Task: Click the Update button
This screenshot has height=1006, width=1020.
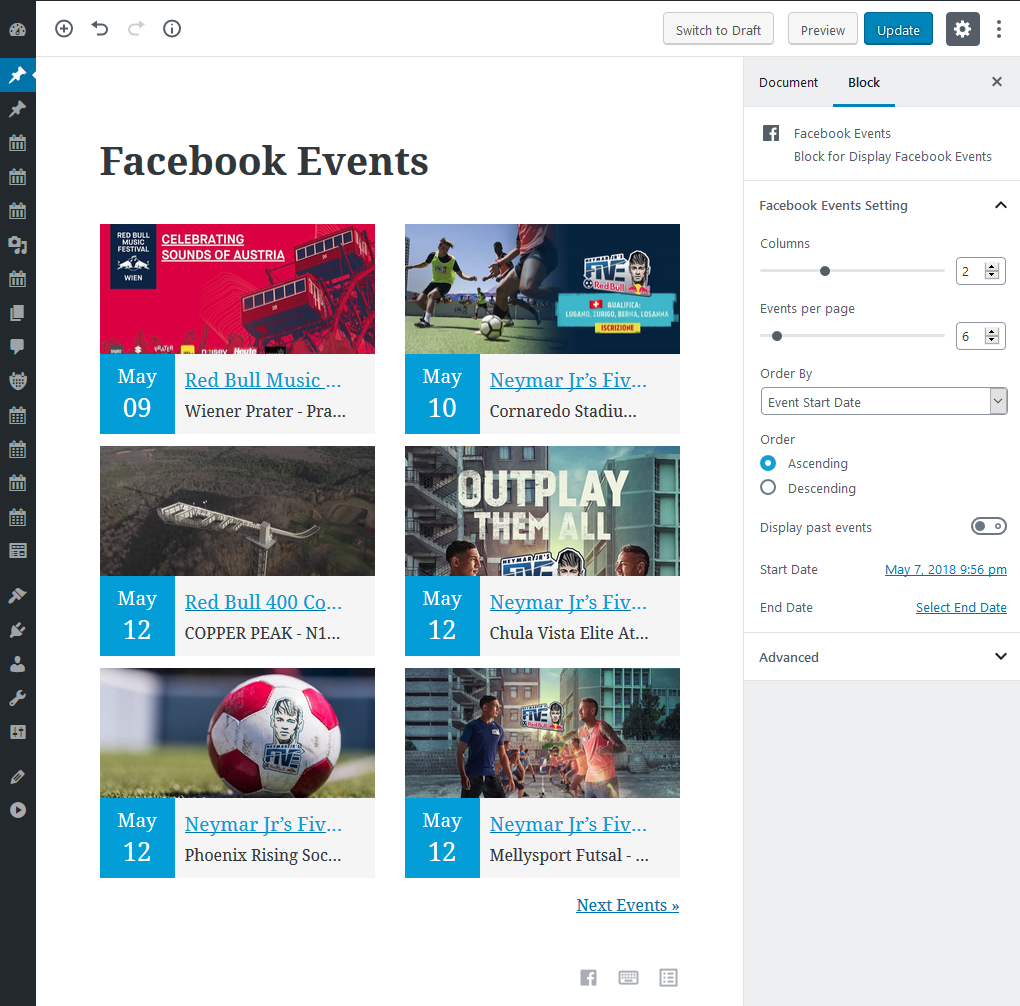Action: (x=898, y=29)
